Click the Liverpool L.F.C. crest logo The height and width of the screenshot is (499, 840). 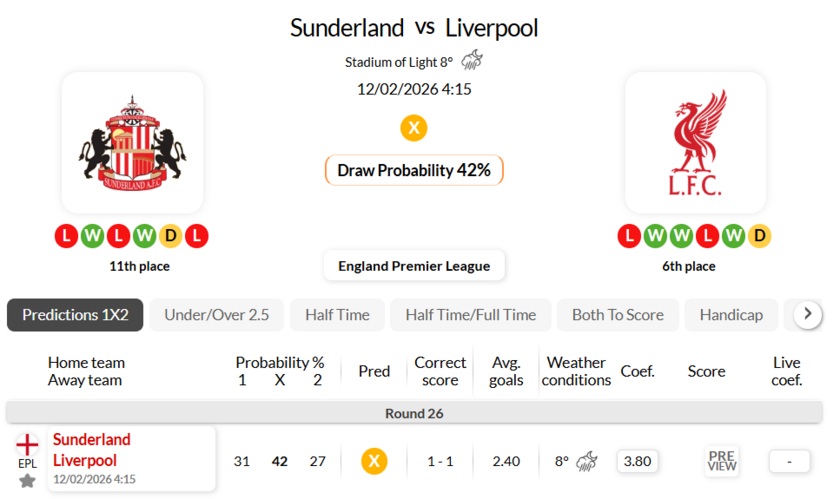[x=696, y=142]
